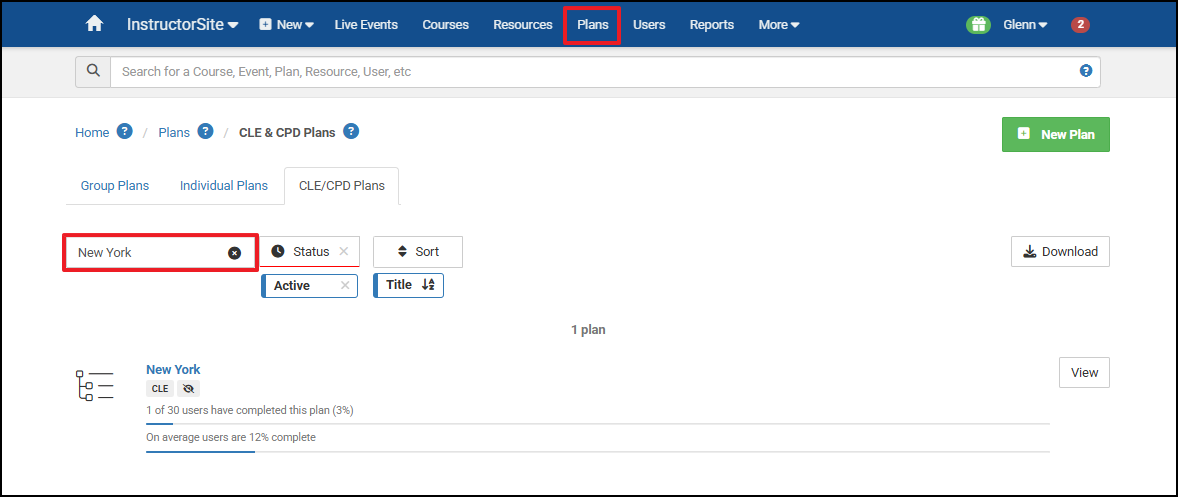This screenshot has width=1178, height=497.
Task: Open Resources in the navigation bar
Action: click(523, 25)
